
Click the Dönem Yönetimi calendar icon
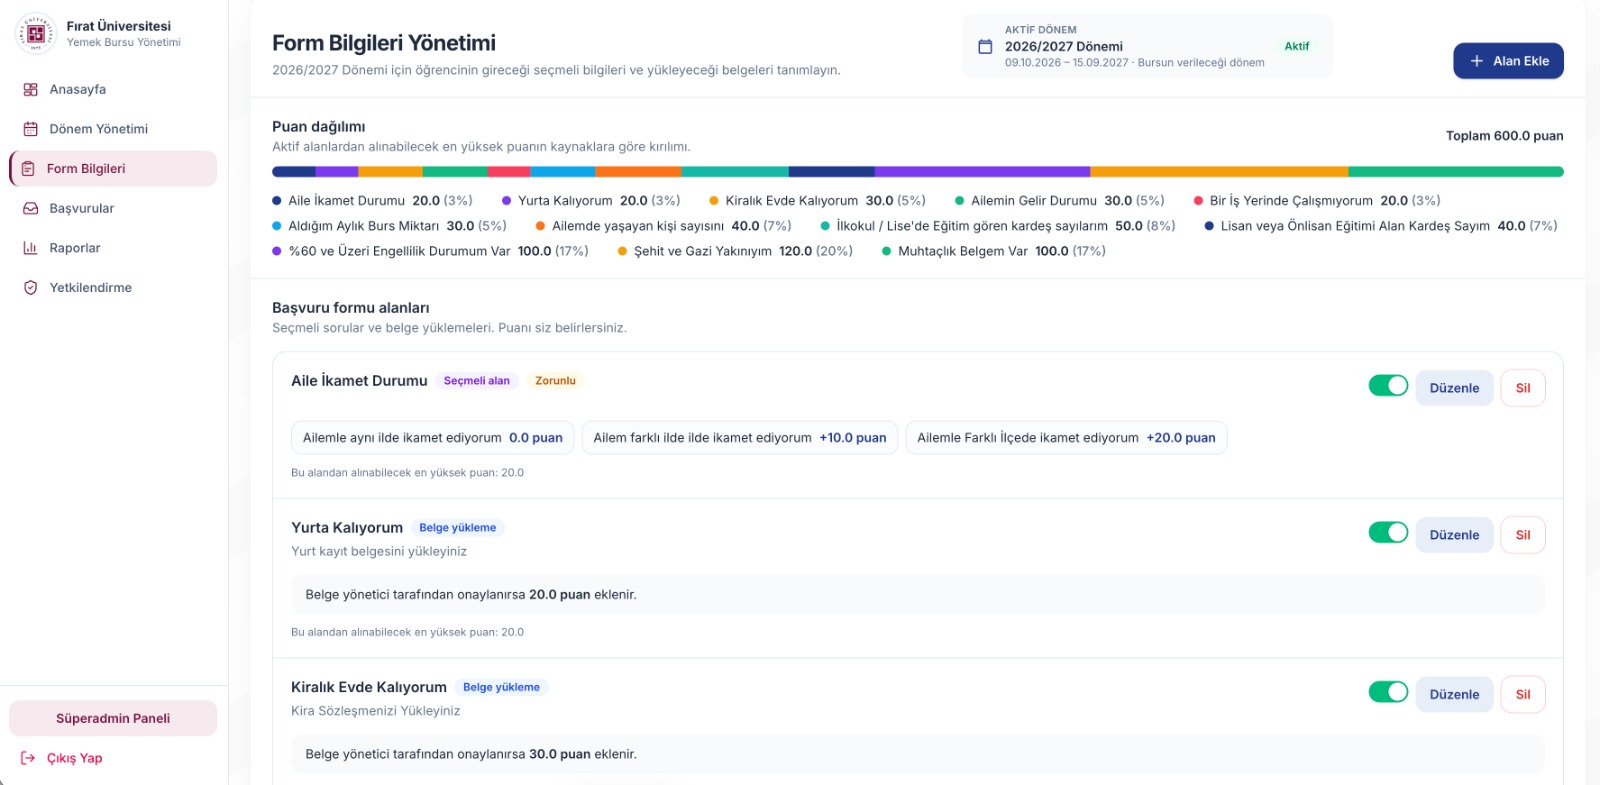coord(30,129)
